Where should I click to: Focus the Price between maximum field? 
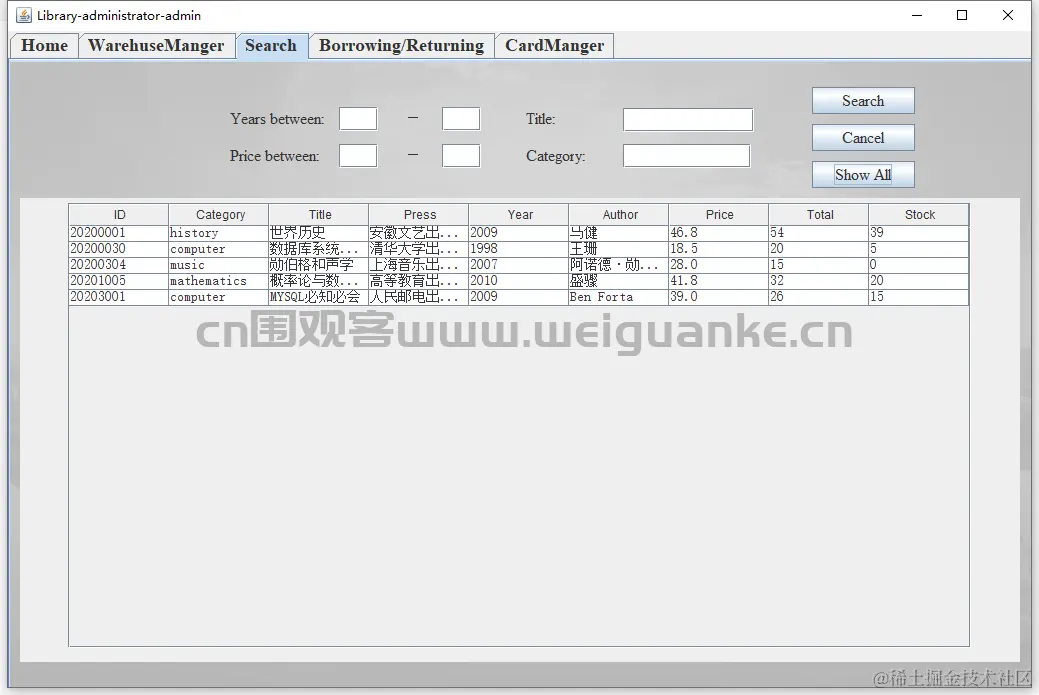(461, 156)
